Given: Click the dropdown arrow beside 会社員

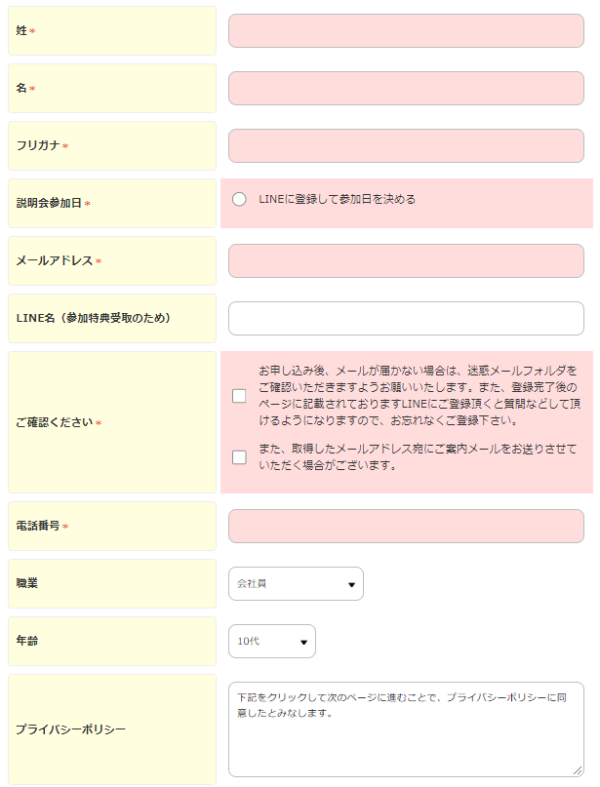Looking at the screenshot, I should click(351, 584).
